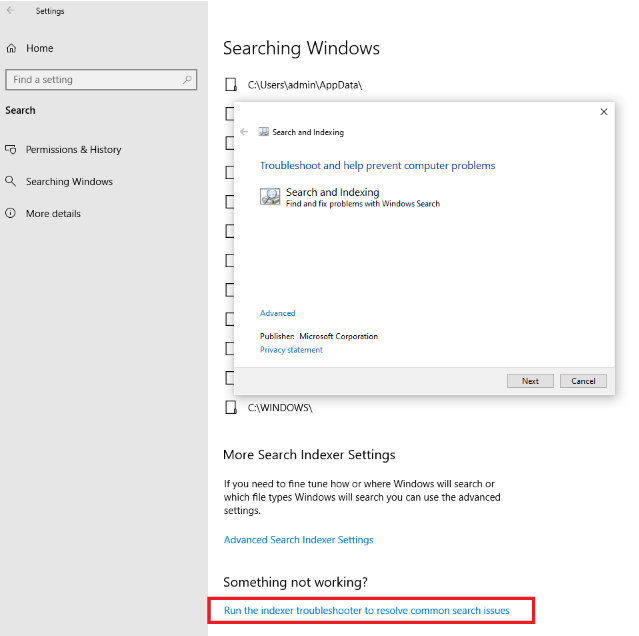Open the Advanced link in troubleshooter
639x636 pixels.
pyautogui.click(x=278, y=313)
